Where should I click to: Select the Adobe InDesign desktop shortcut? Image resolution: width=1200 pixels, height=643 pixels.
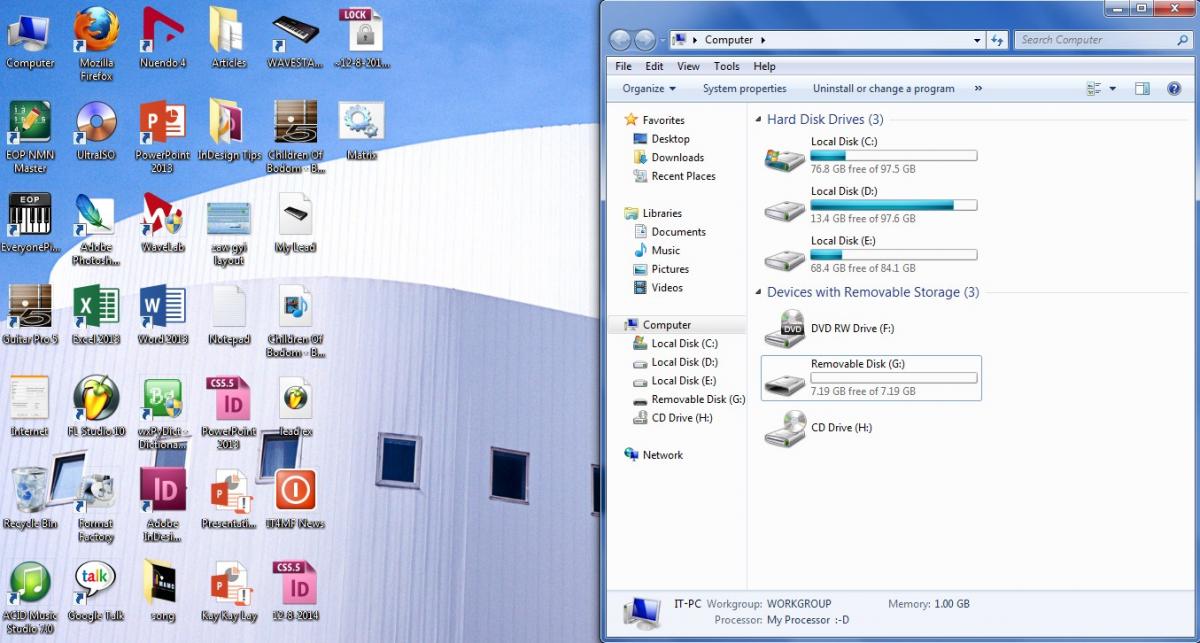162,506
